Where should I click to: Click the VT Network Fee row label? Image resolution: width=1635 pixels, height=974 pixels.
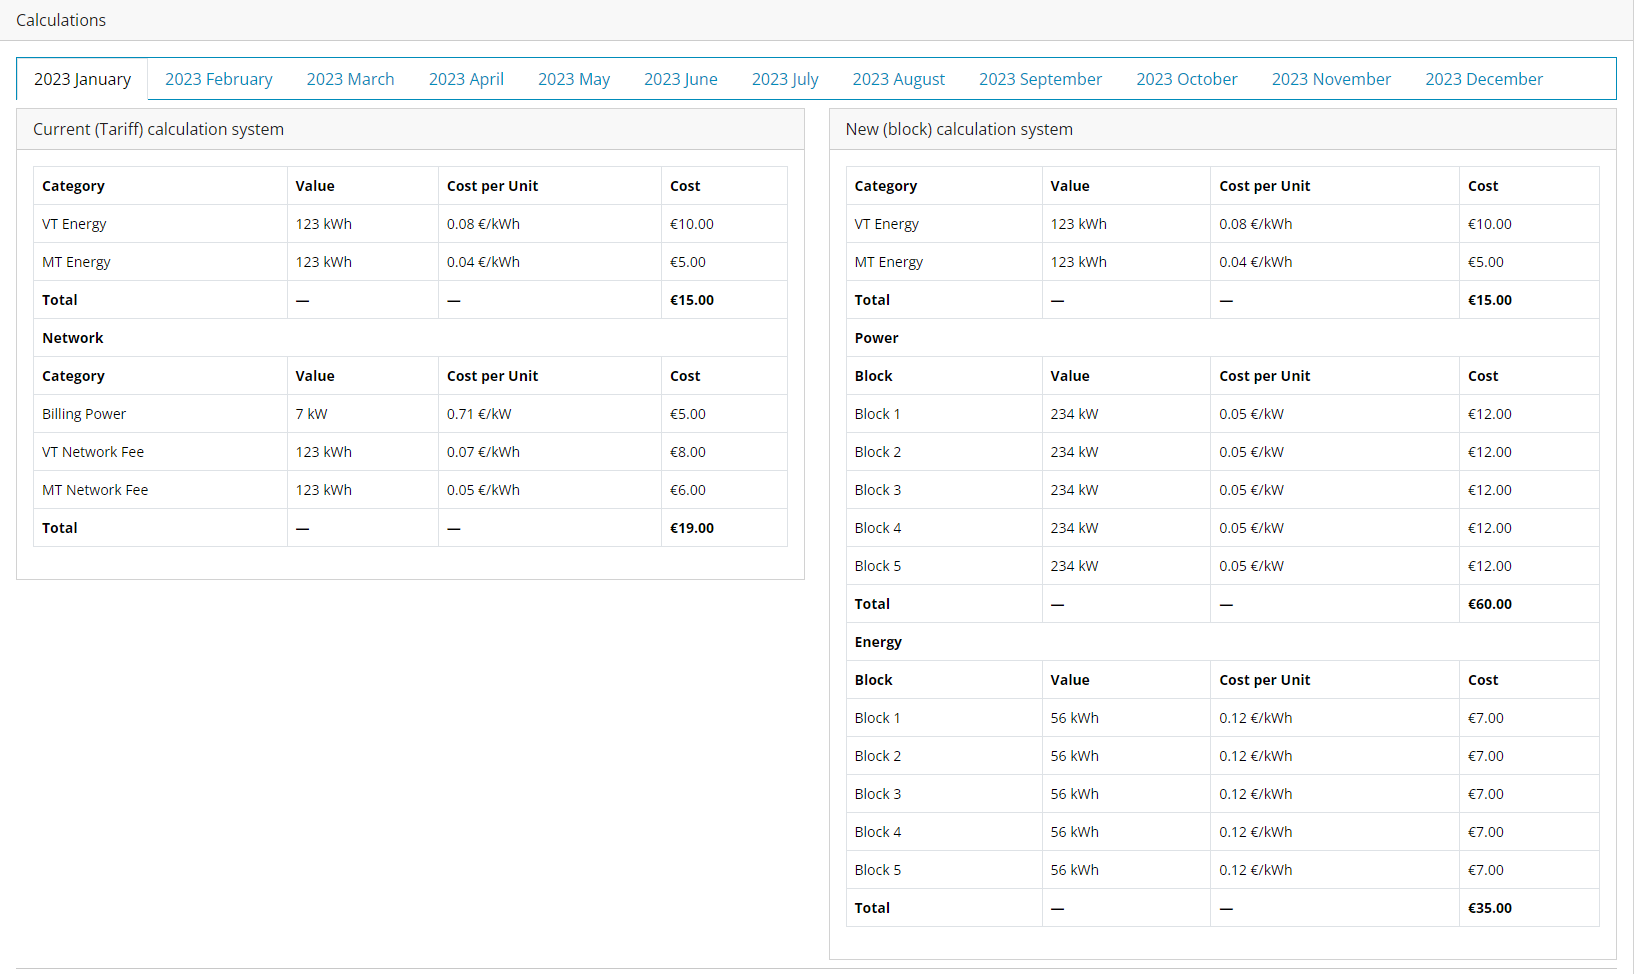[93, 452]
